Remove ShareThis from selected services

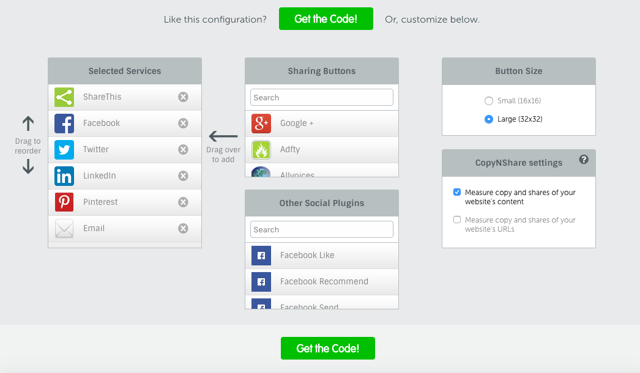pos(183,97)
